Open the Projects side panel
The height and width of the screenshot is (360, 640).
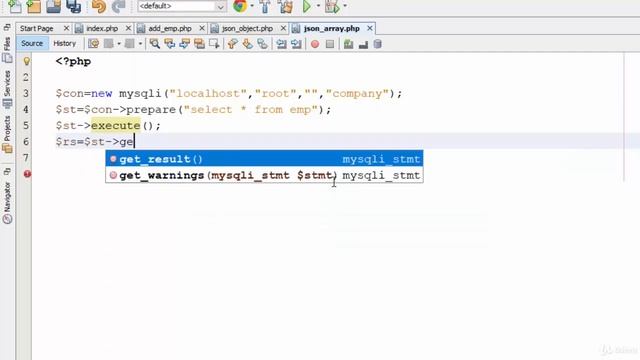(x=7, y=135)
